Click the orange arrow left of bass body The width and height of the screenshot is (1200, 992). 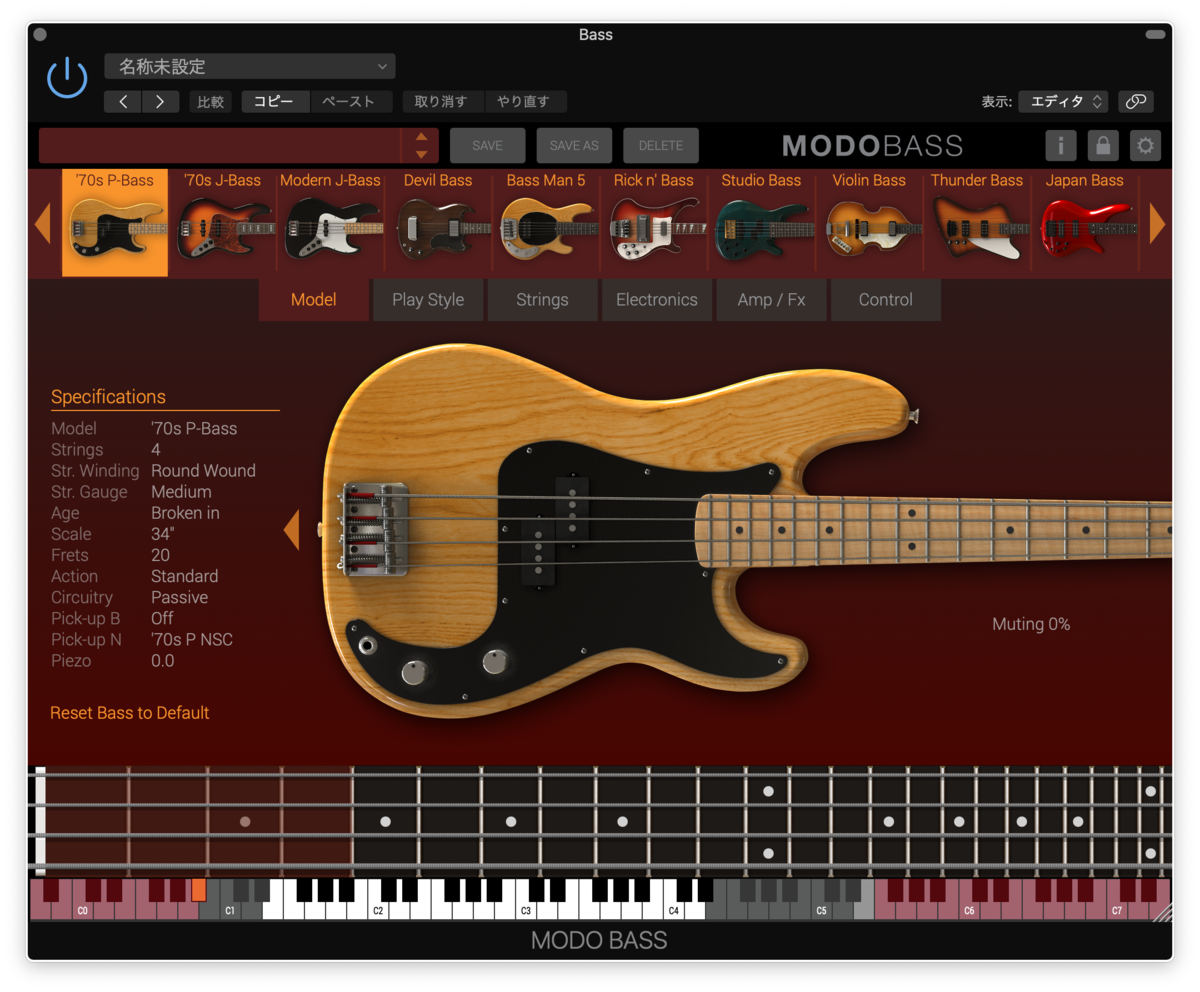click(x=291, y=530)
